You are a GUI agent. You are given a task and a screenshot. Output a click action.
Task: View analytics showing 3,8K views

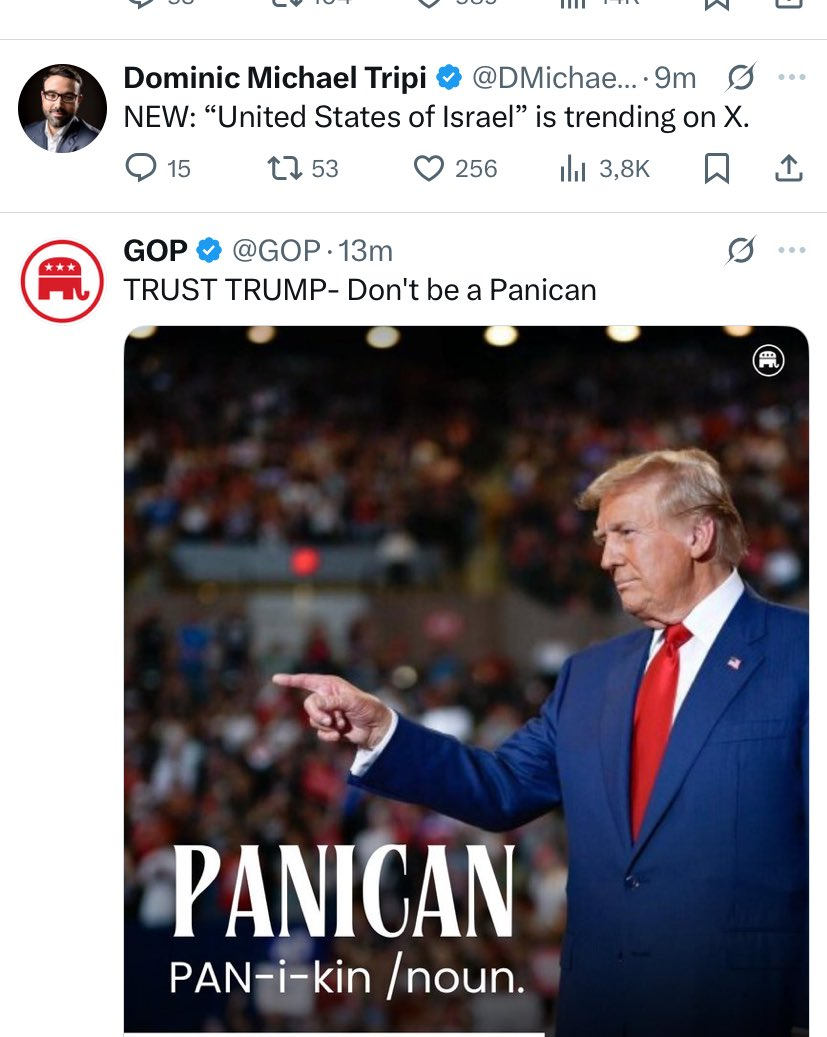click(572, 169)
